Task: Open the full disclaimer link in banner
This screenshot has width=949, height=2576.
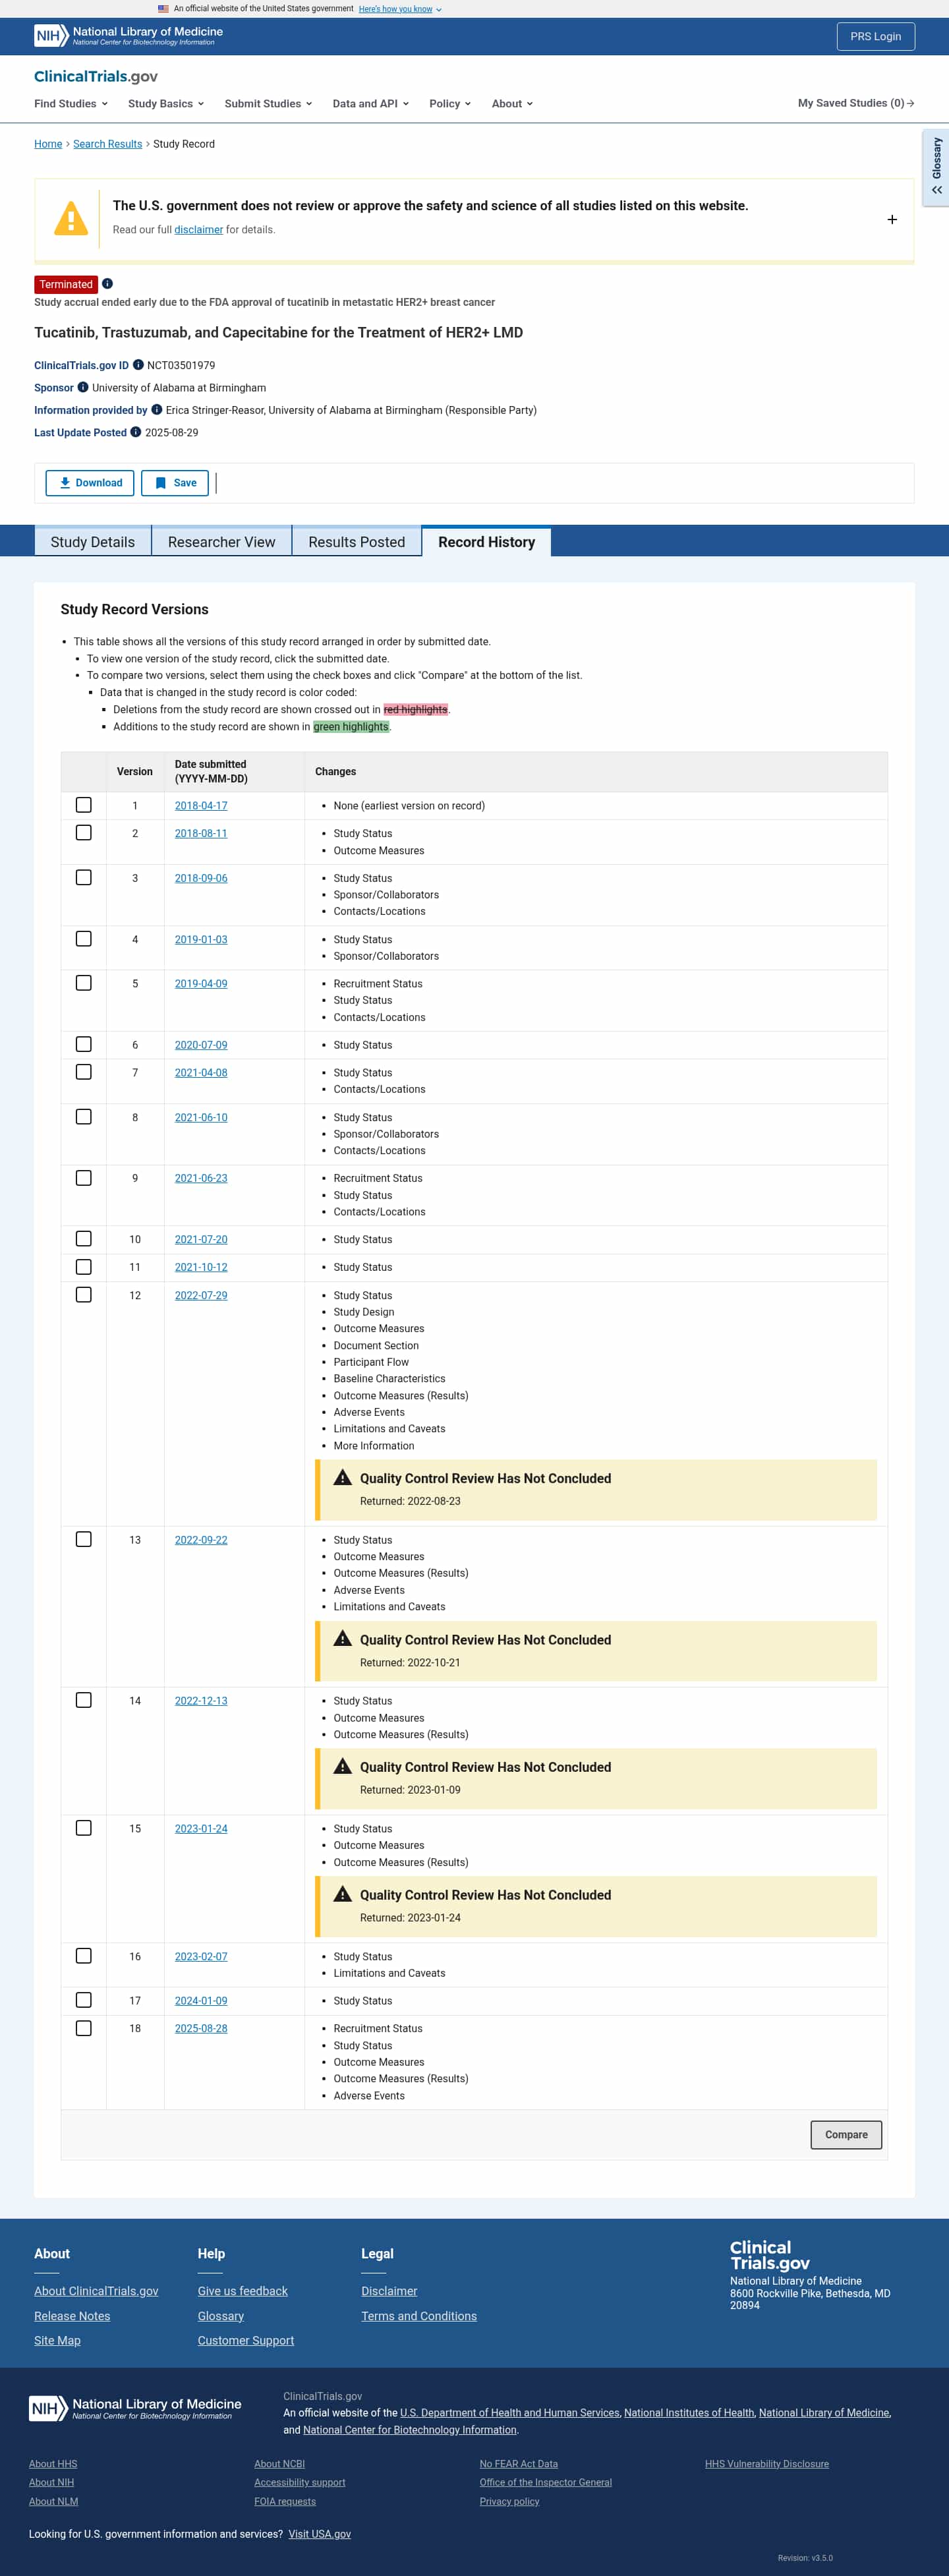Action: click(199, 230)
